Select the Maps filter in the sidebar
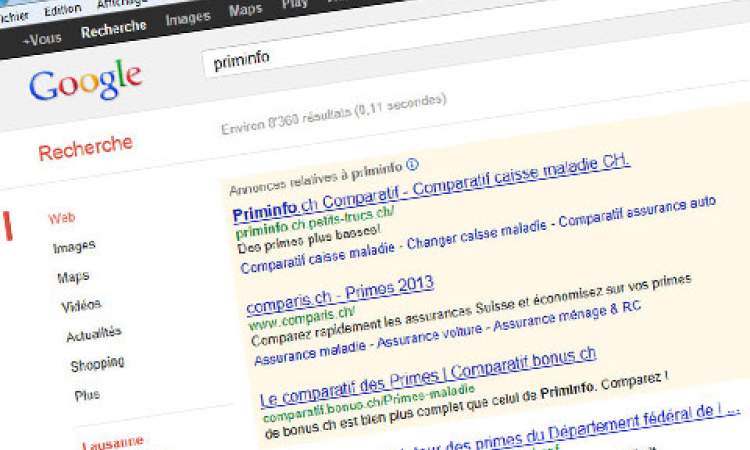The width and height of the screenshot is (750, 450). 73,277
